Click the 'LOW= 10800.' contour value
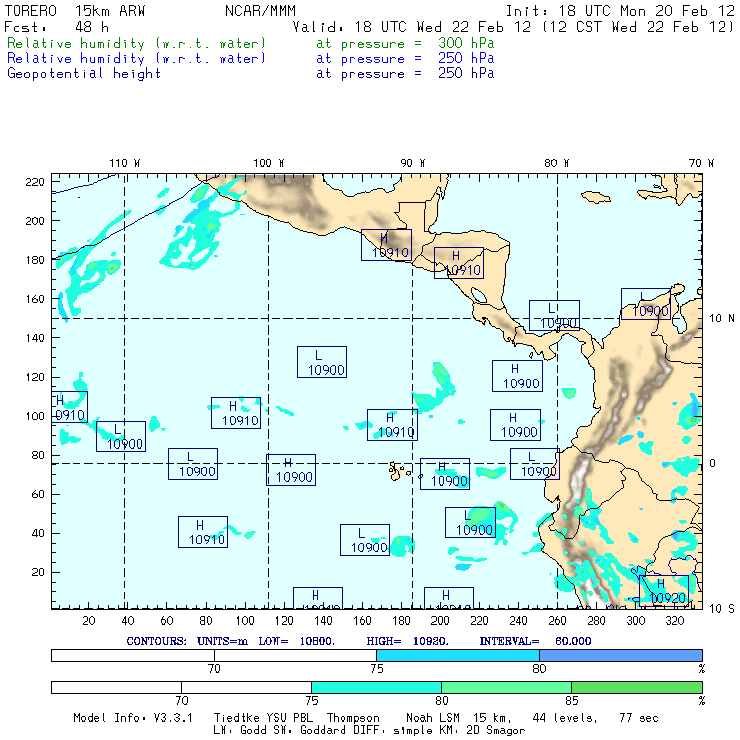Viewport: 740px width, 740px height. pyautogui.click(x=296, y=641)
